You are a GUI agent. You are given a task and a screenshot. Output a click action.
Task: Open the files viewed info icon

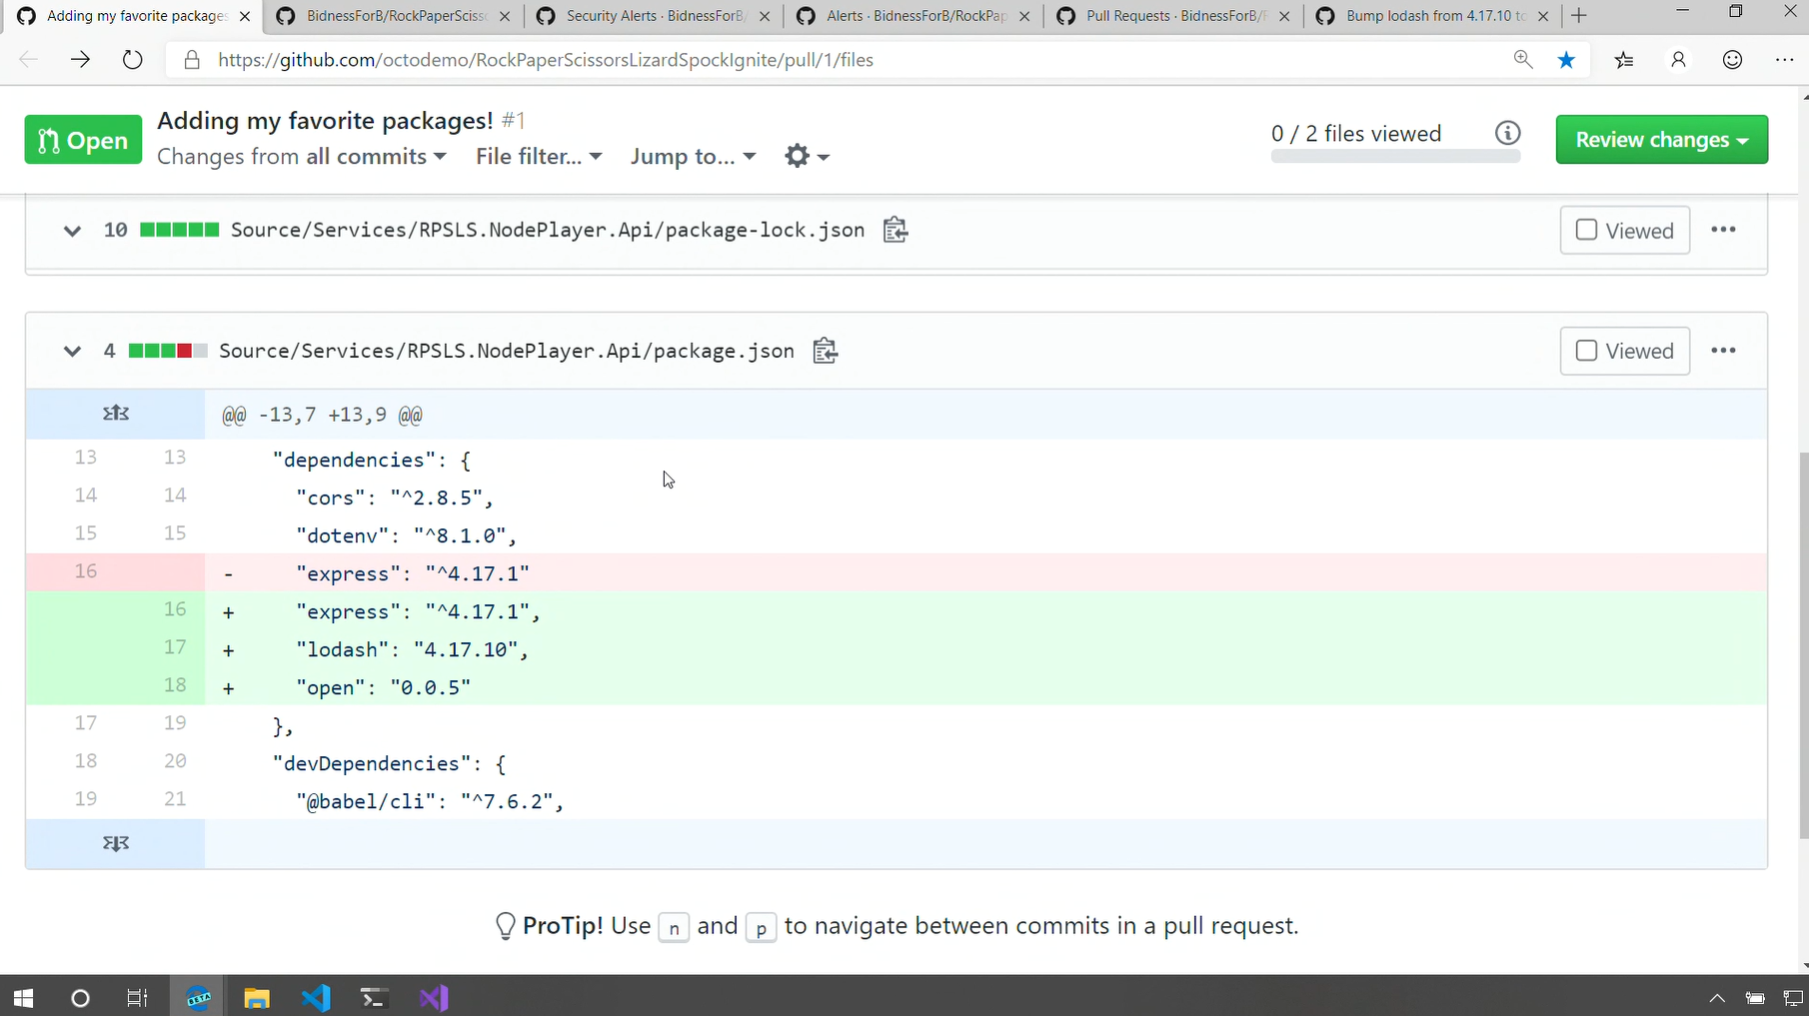1507,133
